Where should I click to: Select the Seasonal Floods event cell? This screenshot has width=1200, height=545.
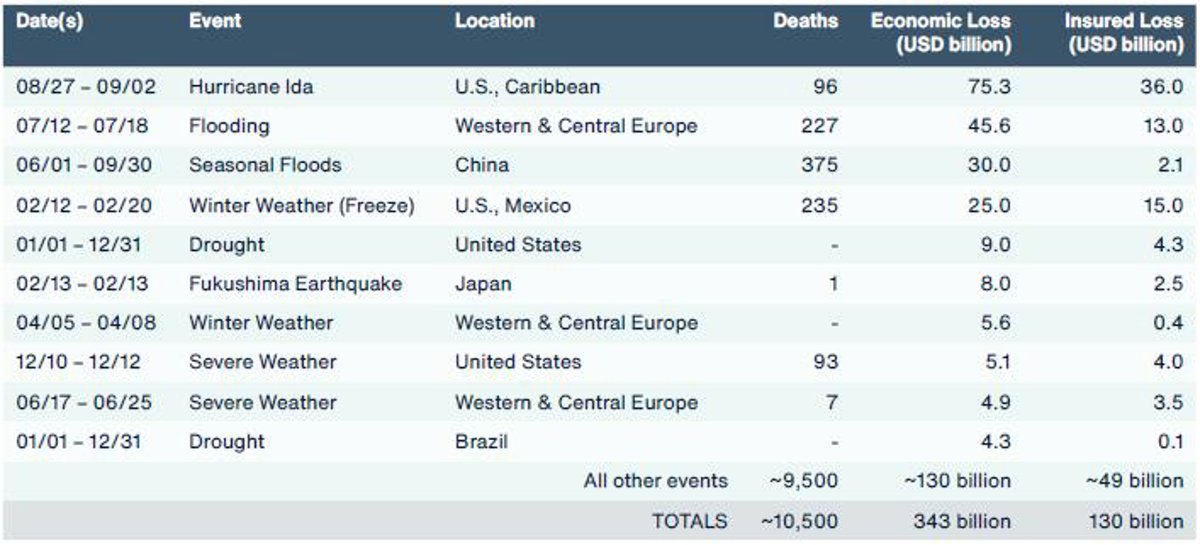click(265, 165)
